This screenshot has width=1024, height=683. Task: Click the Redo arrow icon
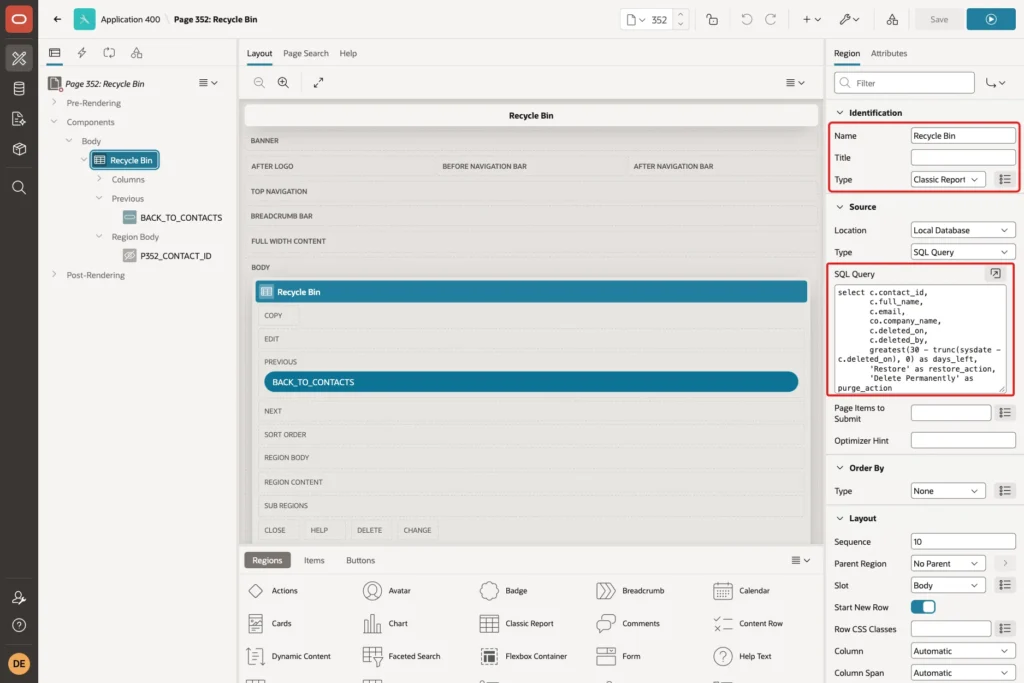click(x=771, y=20)
